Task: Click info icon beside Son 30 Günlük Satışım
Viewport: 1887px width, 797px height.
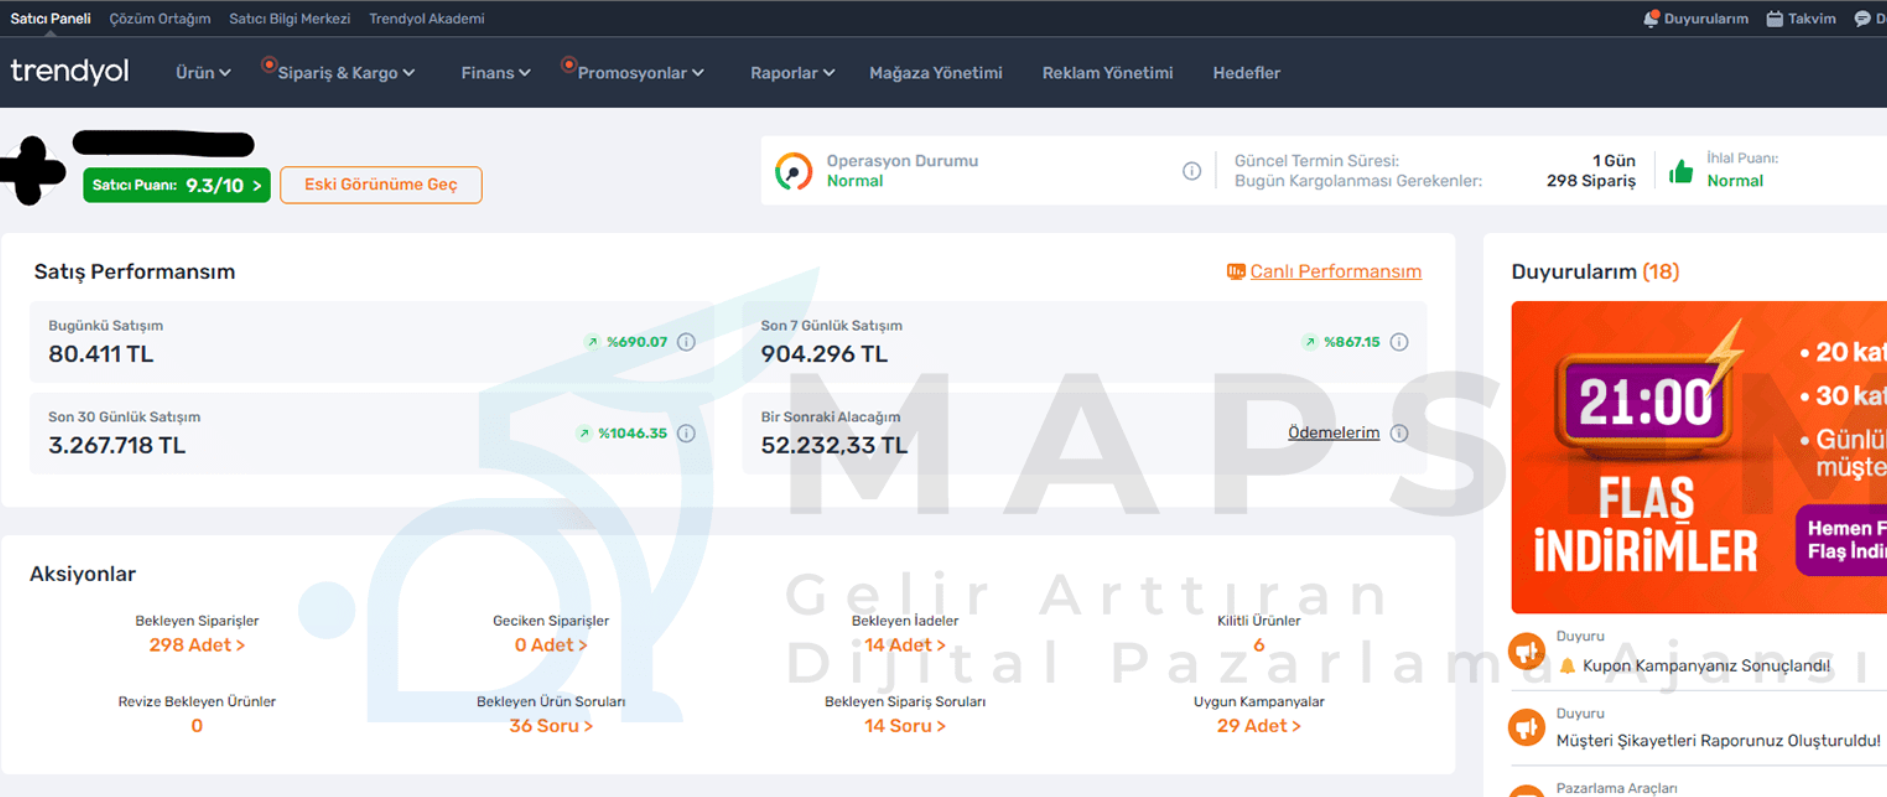Action: [x=686, y=433]
